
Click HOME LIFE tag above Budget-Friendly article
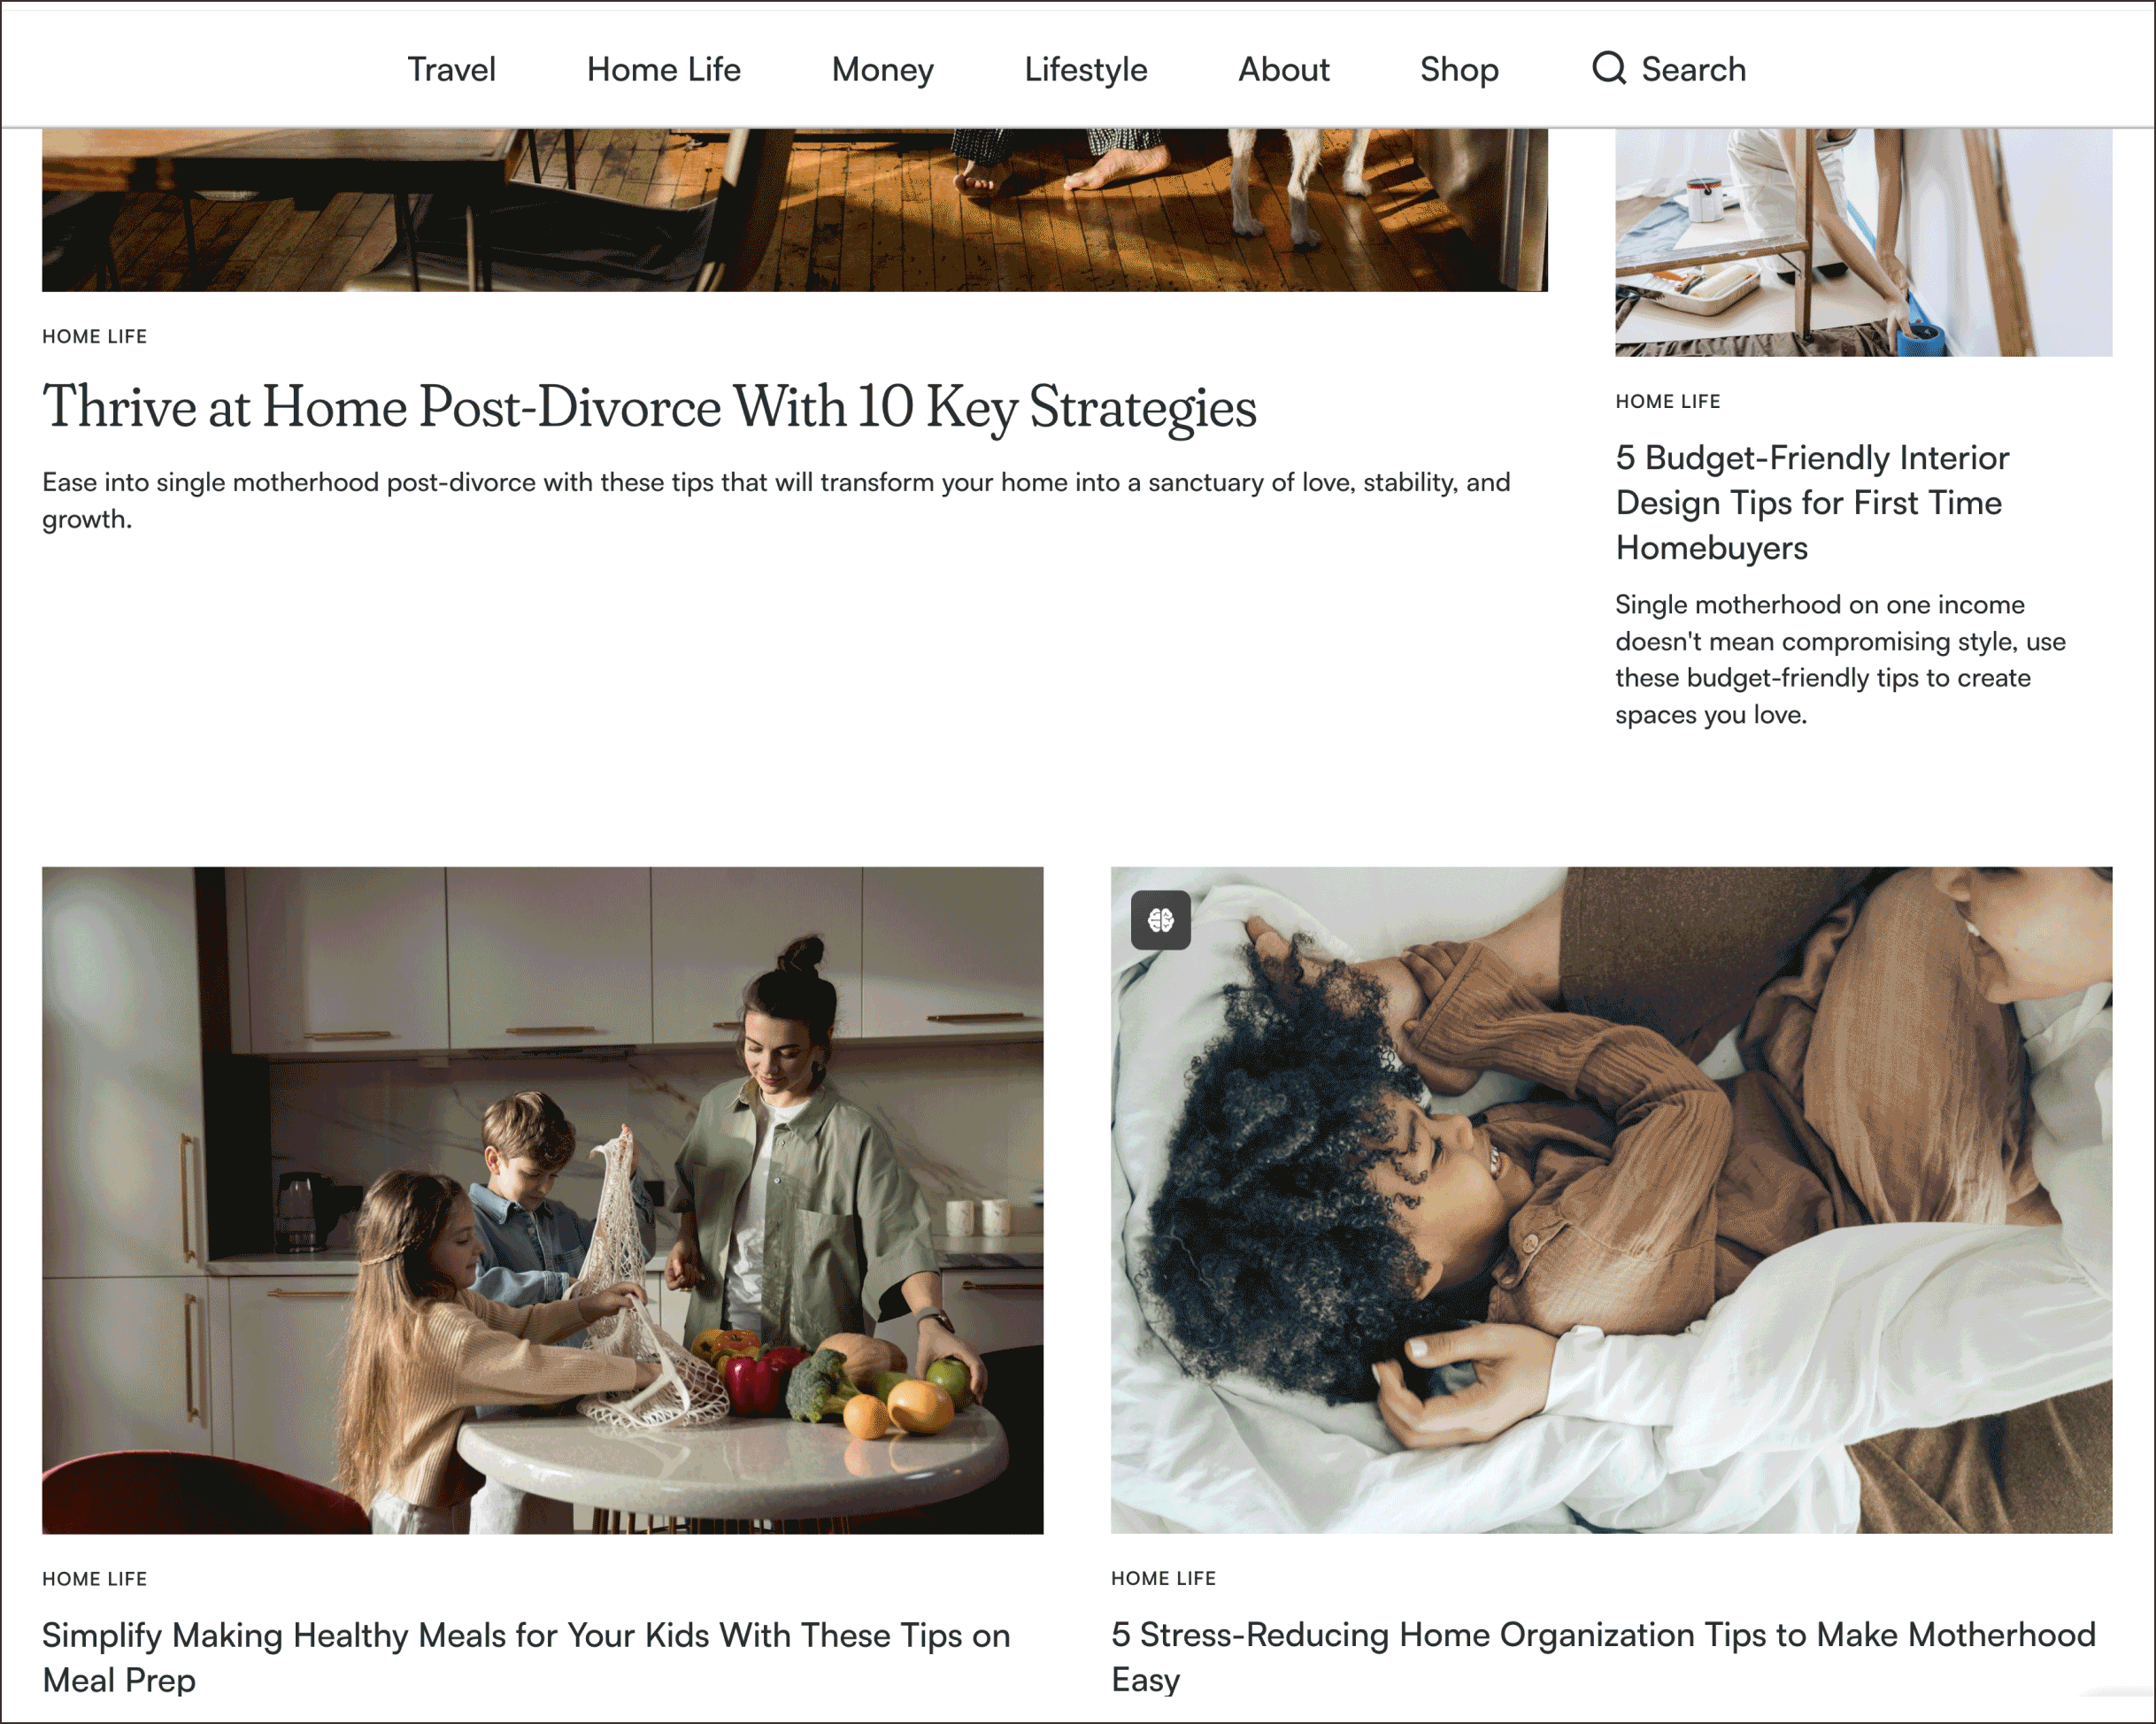coord(1668,402)
